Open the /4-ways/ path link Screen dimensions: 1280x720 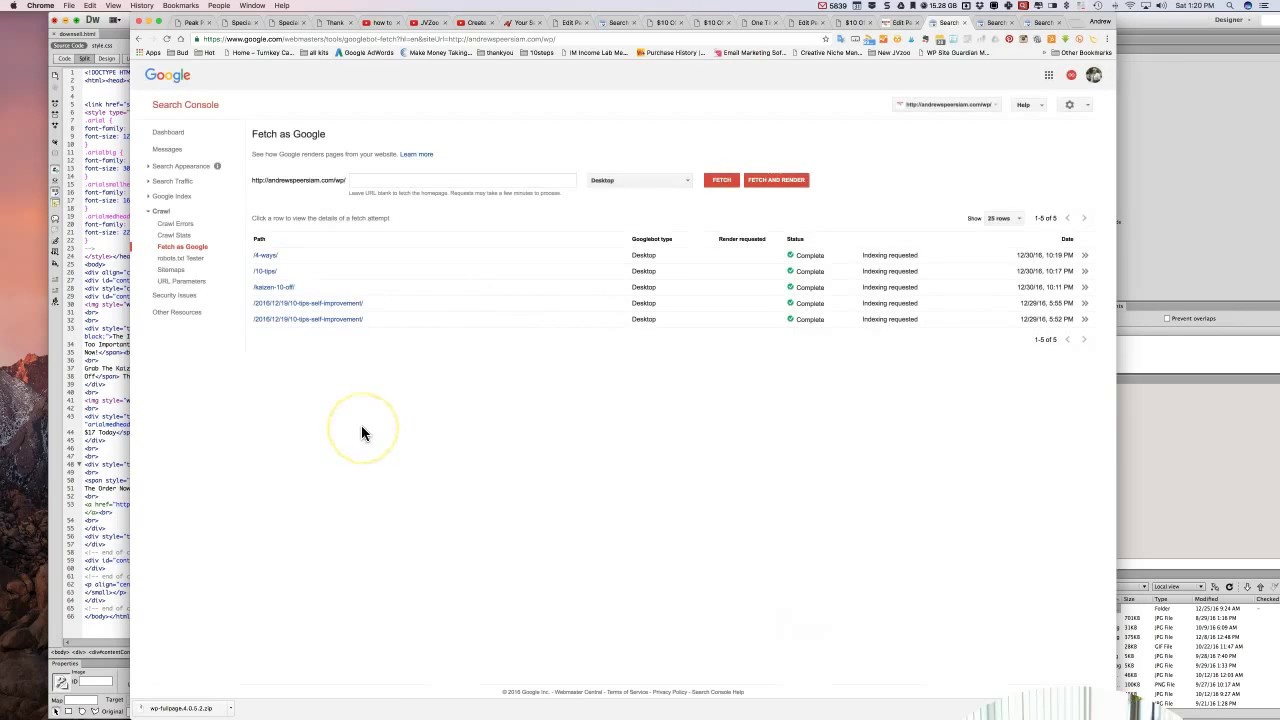[x=265, y=255]
